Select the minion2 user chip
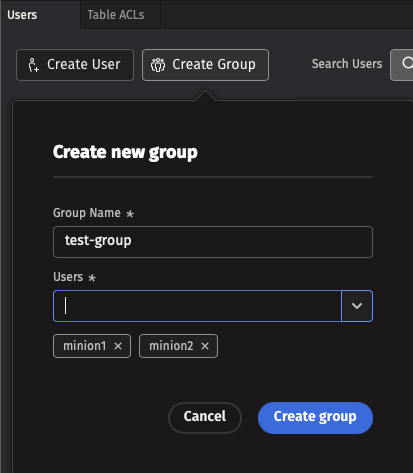This screenshot has height=473, width=413. (x=178, y=346)
